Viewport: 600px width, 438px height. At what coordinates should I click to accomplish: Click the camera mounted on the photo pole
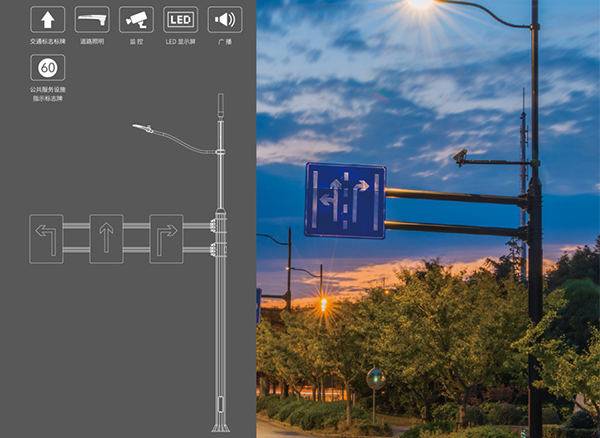point(460,156)
